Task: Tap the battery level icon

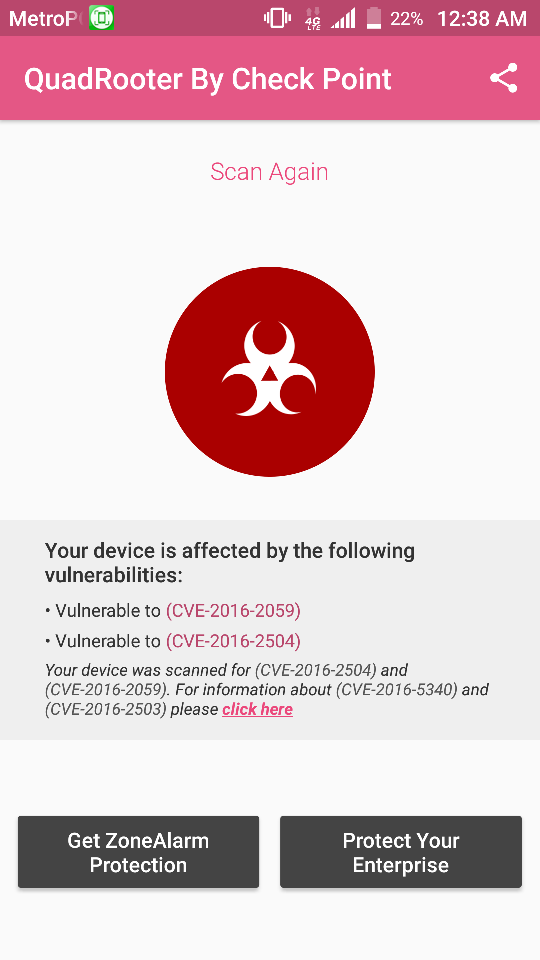Action: [x=373, y=18]
